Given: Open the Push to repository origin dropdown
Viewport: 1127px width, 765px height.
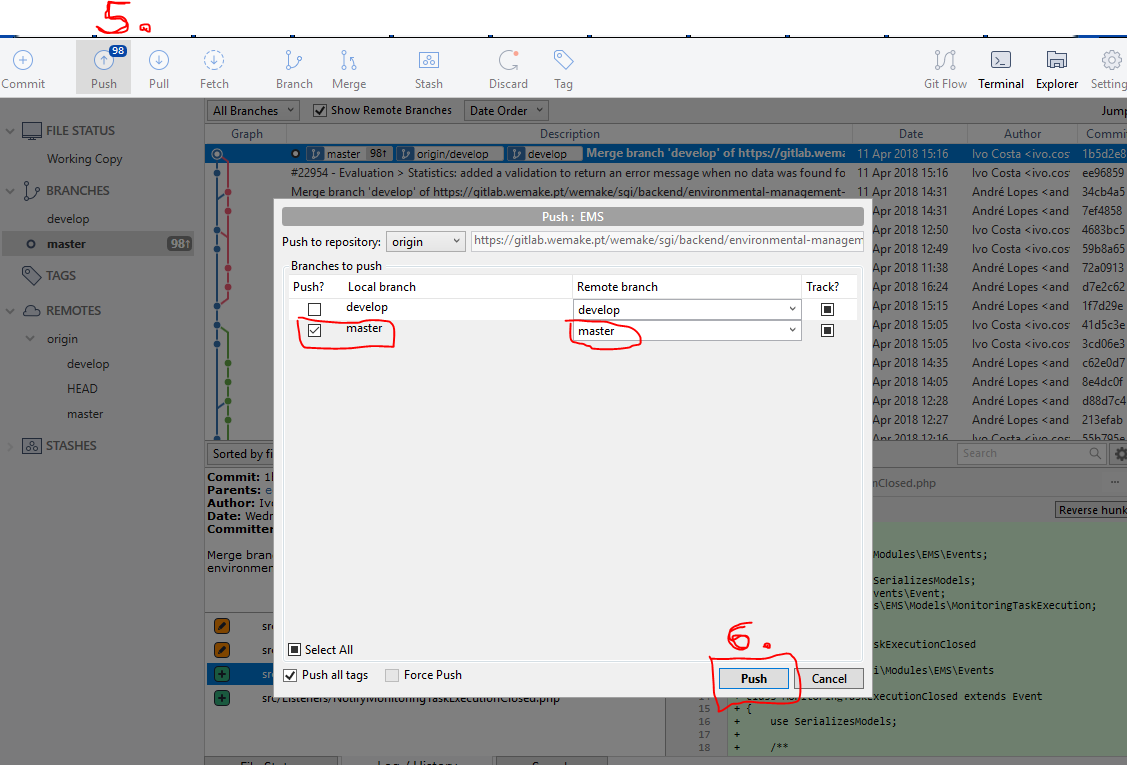Looking at the screenshot, I should [426, 241].
